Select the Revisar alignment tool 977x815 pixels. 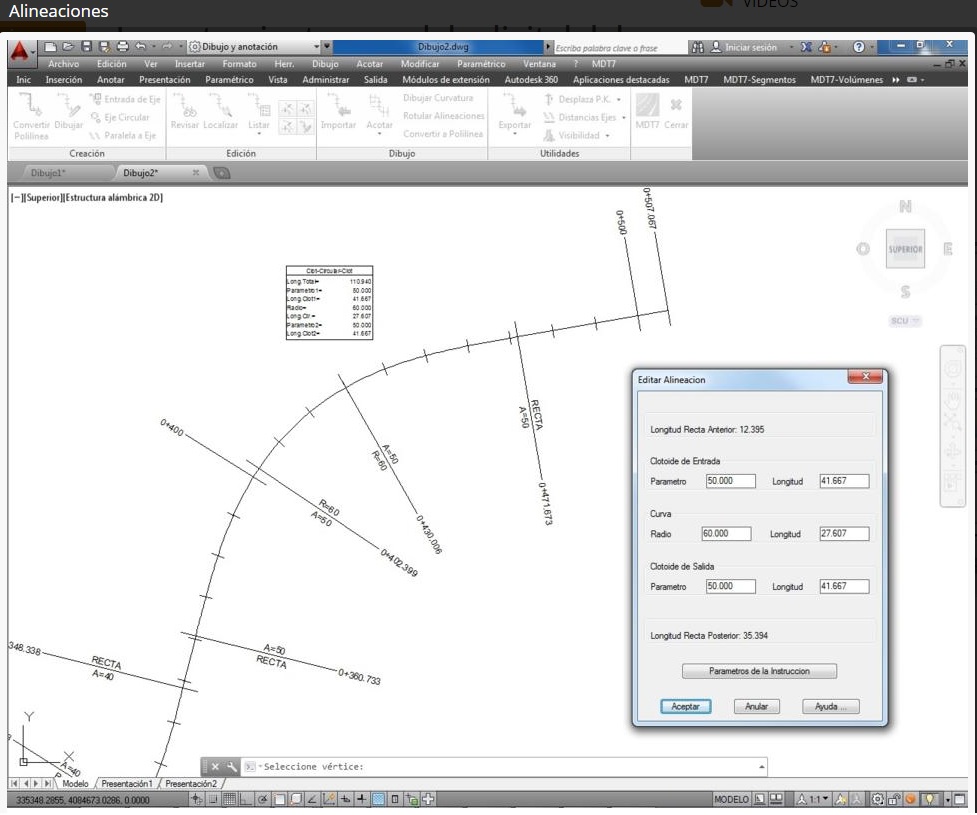185,111
